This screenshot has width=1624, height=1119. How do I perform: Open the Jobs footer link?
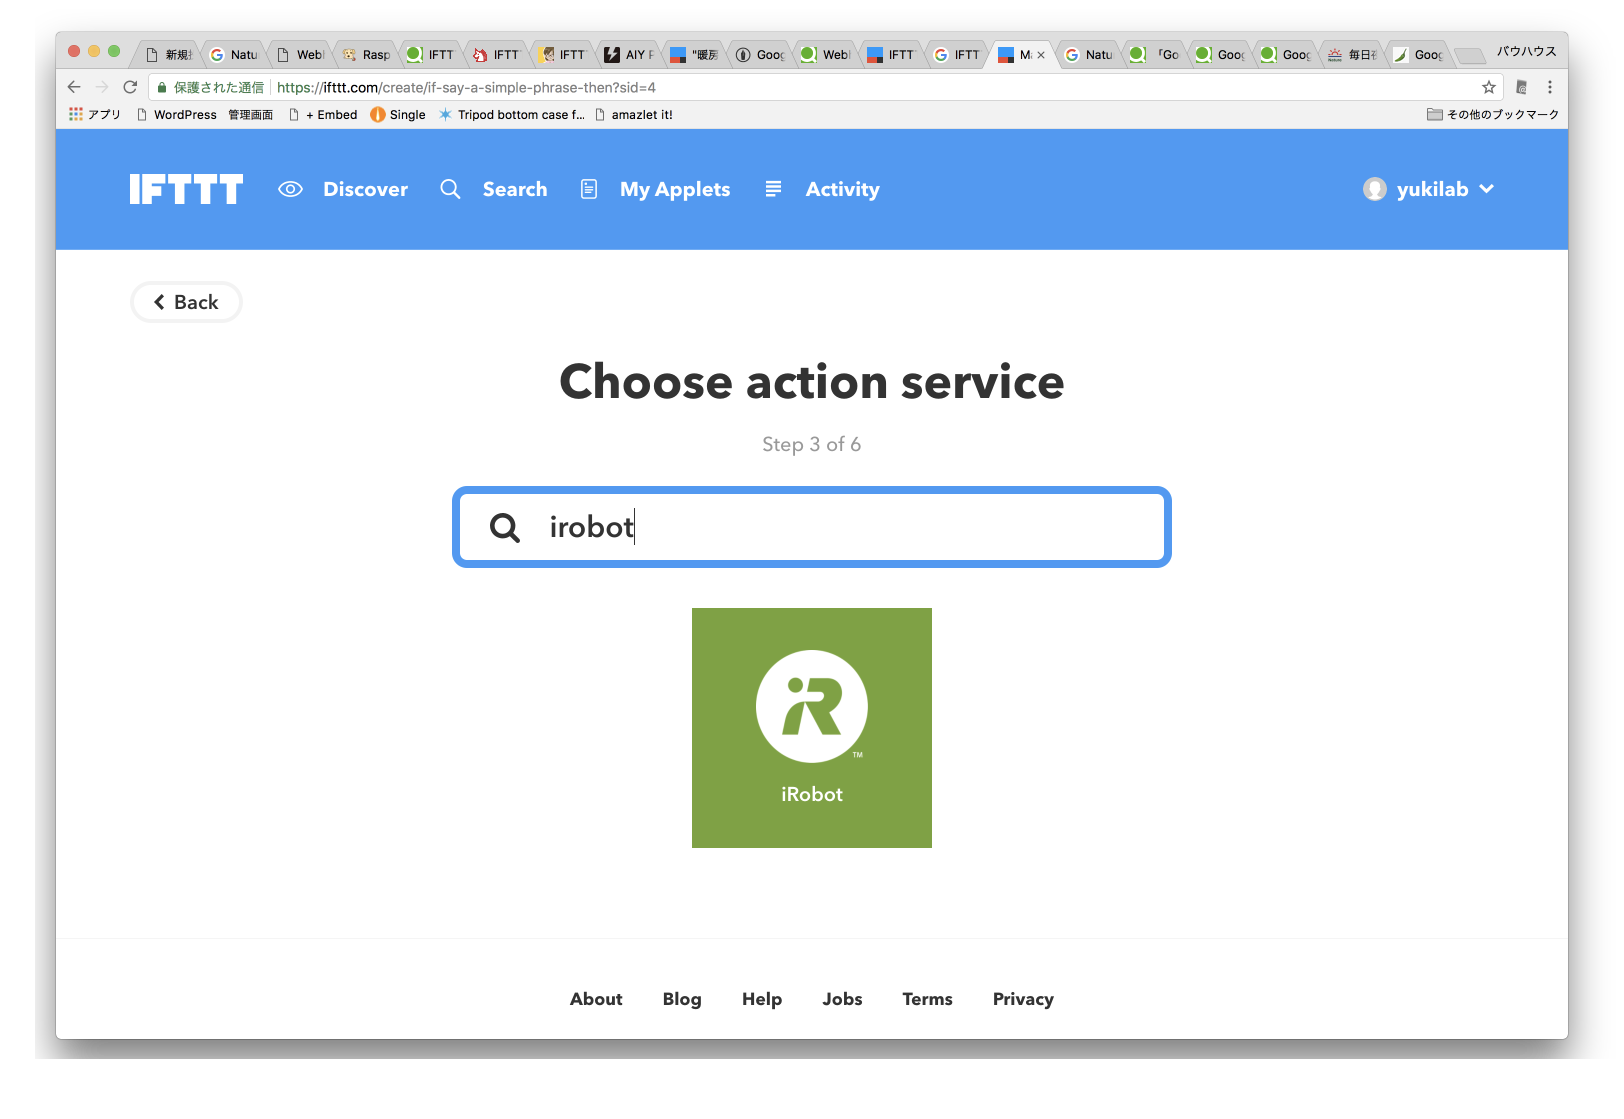[842, 999]
